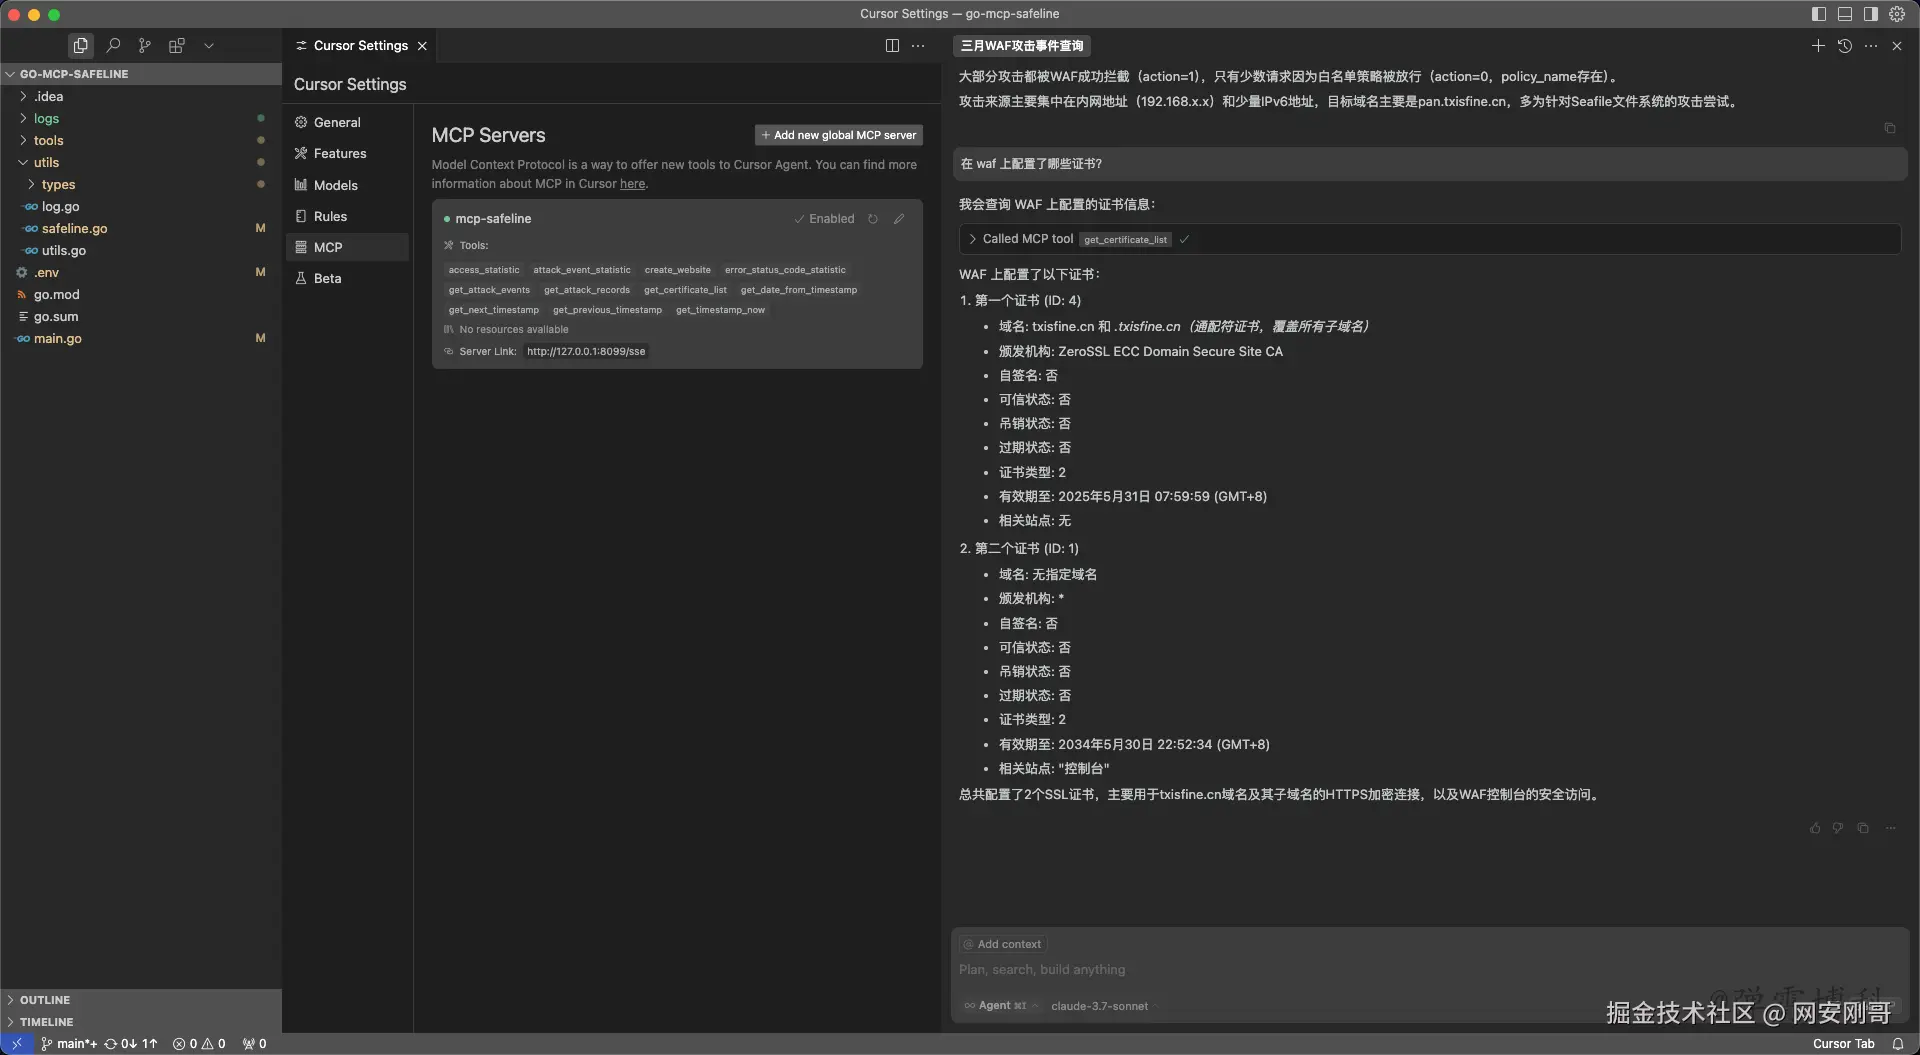The width and height of the screenshot is (1920, 1055).
Task: Go to Features settings section
Action: (x=347, y=153)
